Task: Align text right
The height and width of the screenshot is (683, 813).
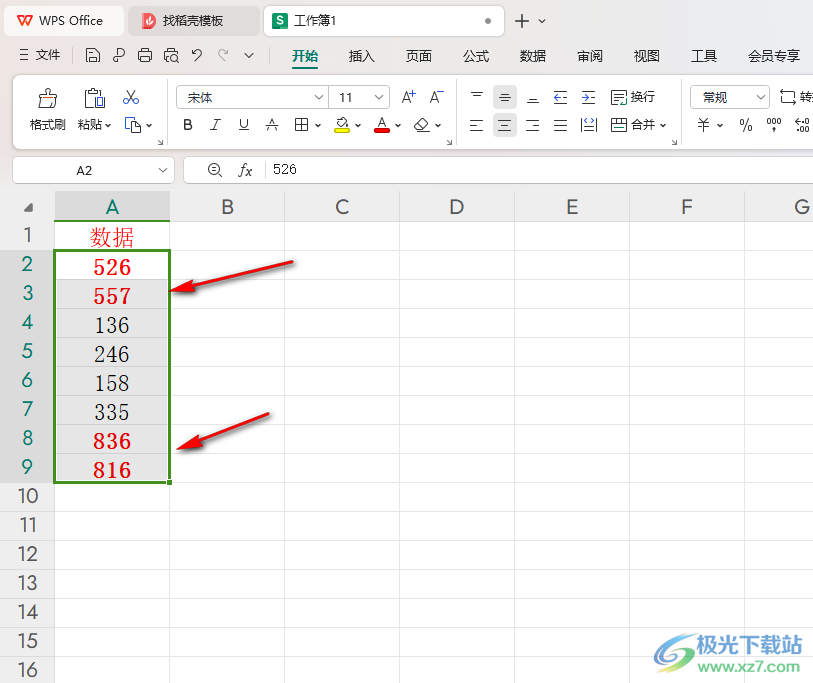Action: tap(532, 125)
